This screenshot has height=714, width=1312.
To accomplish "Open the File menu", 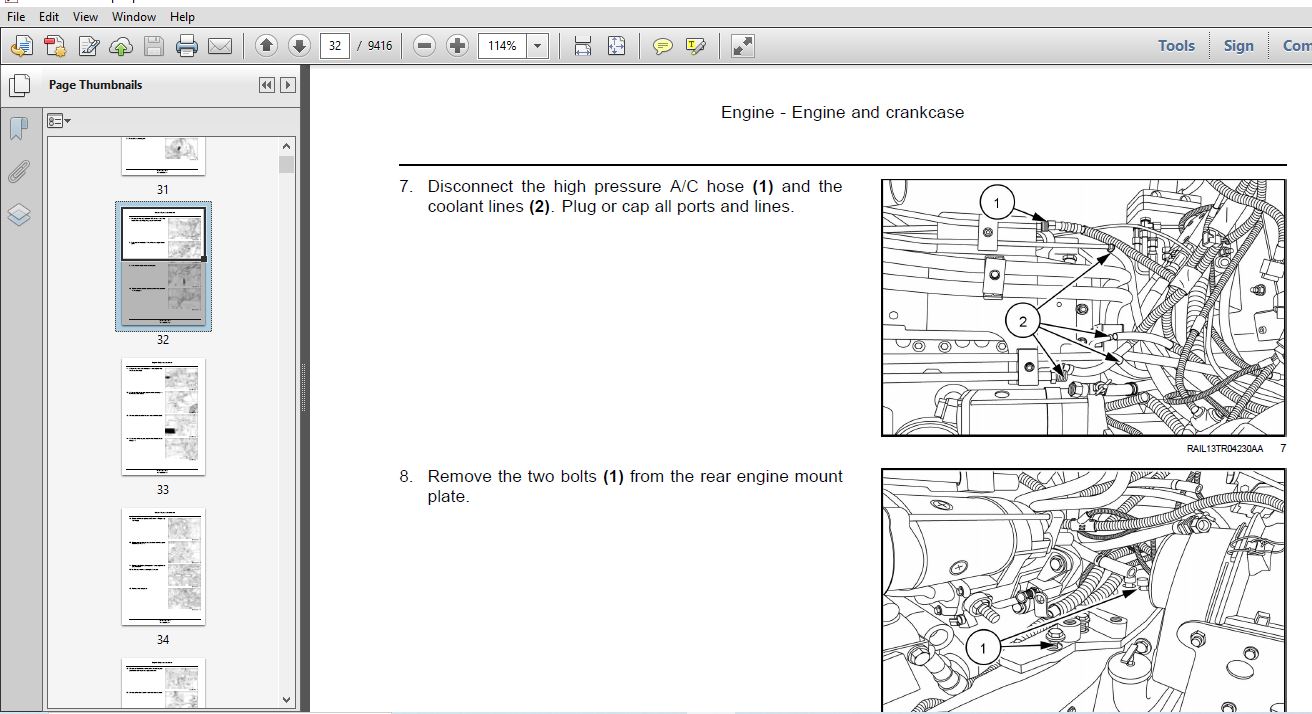I will tap(16, 16).
